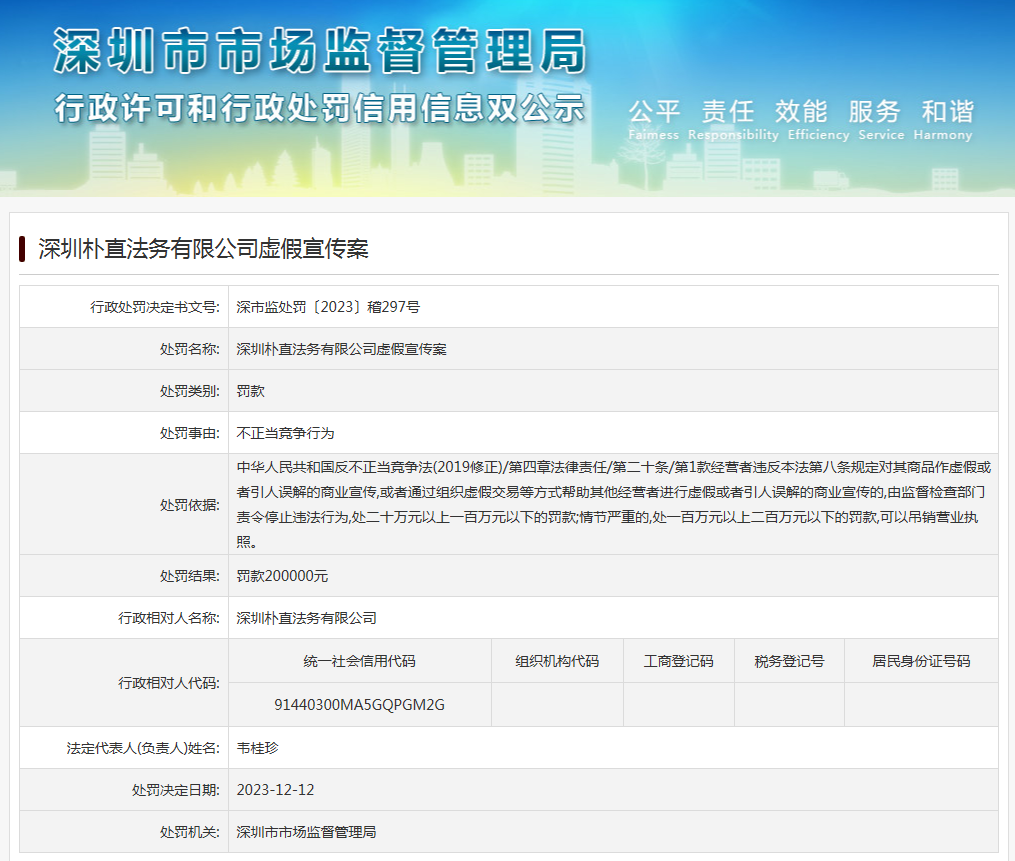
Task: Click the 深圳市市场监督管理局 banner title
Action: click(x=319, y=51)
